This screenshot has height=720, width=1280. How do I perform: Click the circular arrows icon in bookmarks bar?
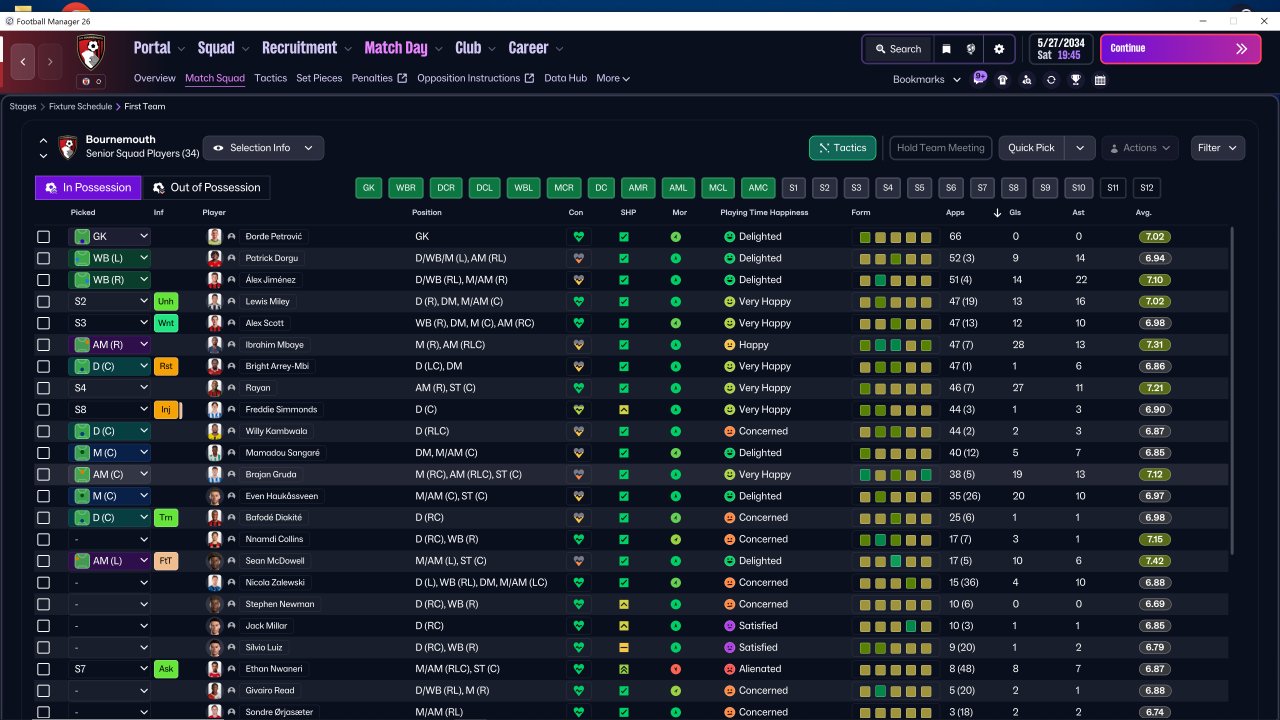pos(1051,80)
